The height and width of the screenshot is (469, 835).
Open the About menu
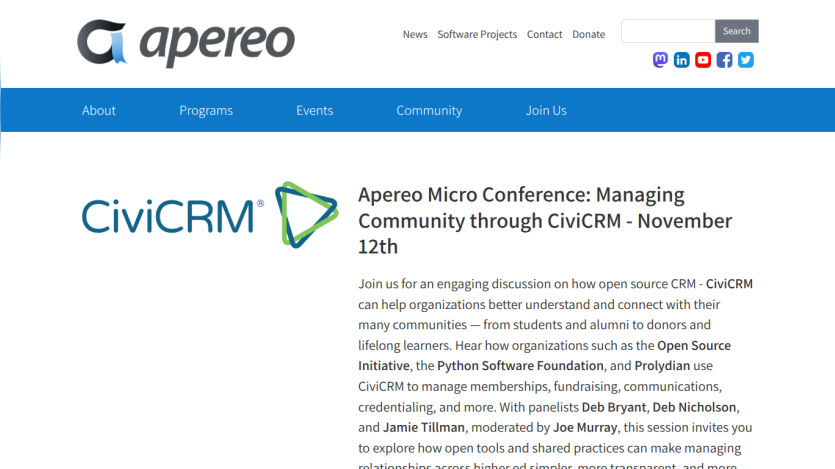[x=99, y=110]
